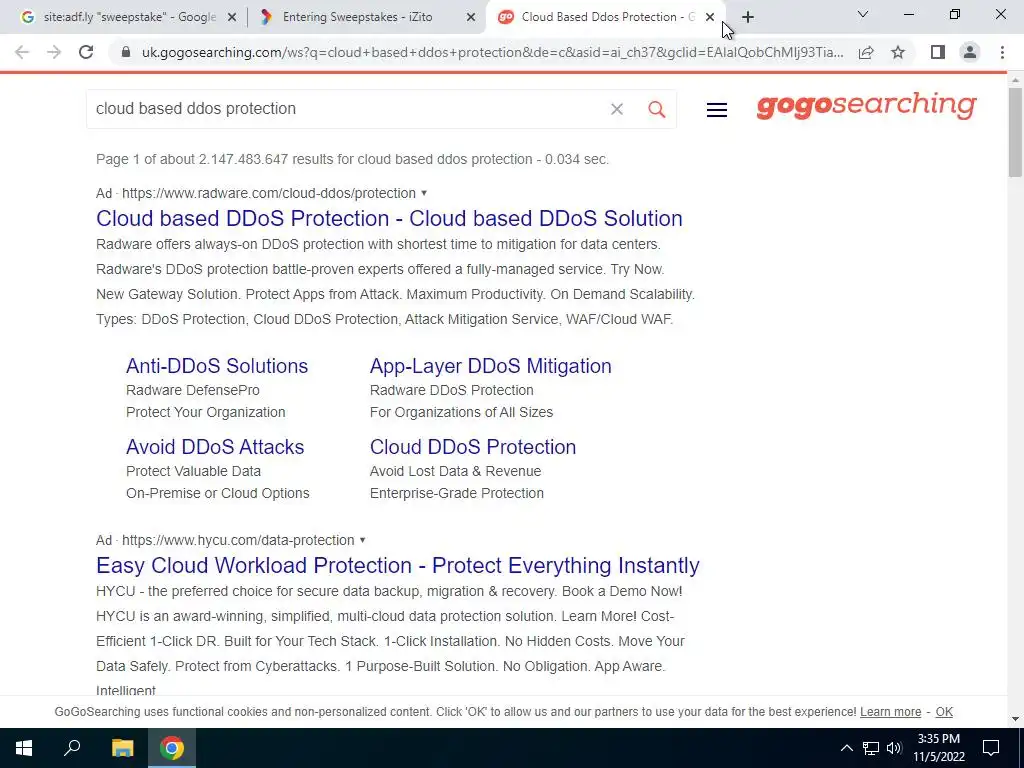Click the Enterprise-Grade Protection text

pyautogui.click(x=456, y=493)
